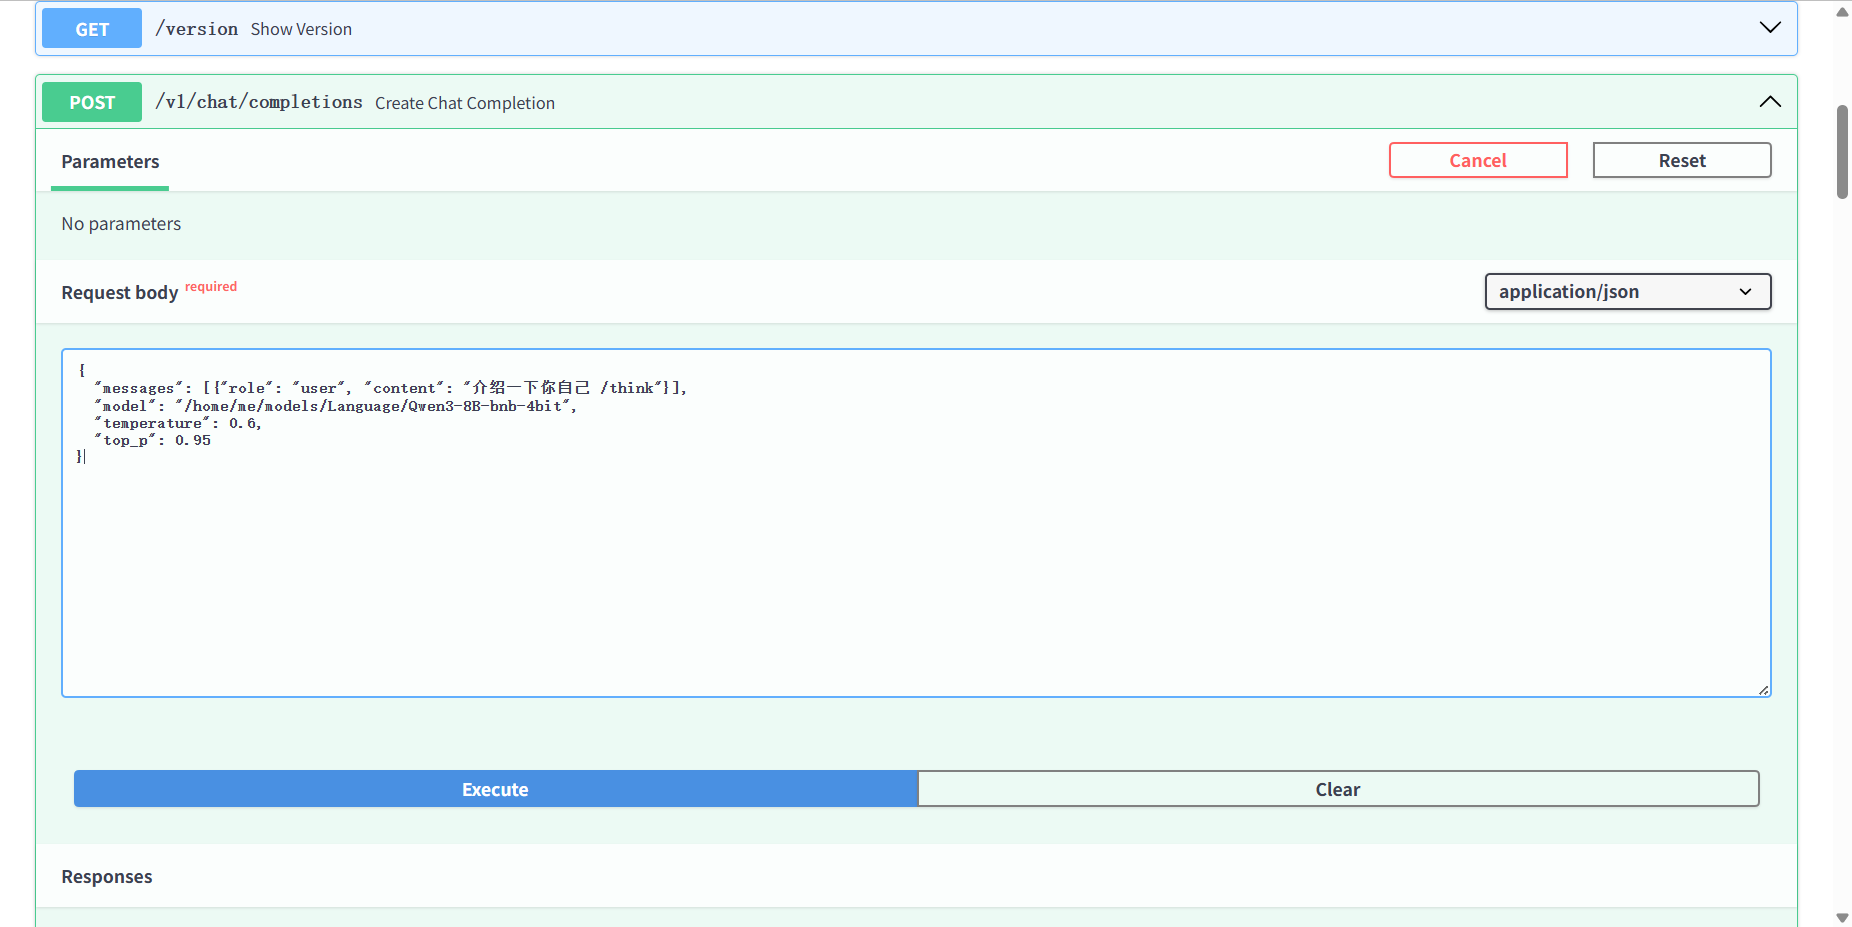Viewport: 1852px width, 927px height.
Task: Click the GET method badge for /version
Action: 92,29
